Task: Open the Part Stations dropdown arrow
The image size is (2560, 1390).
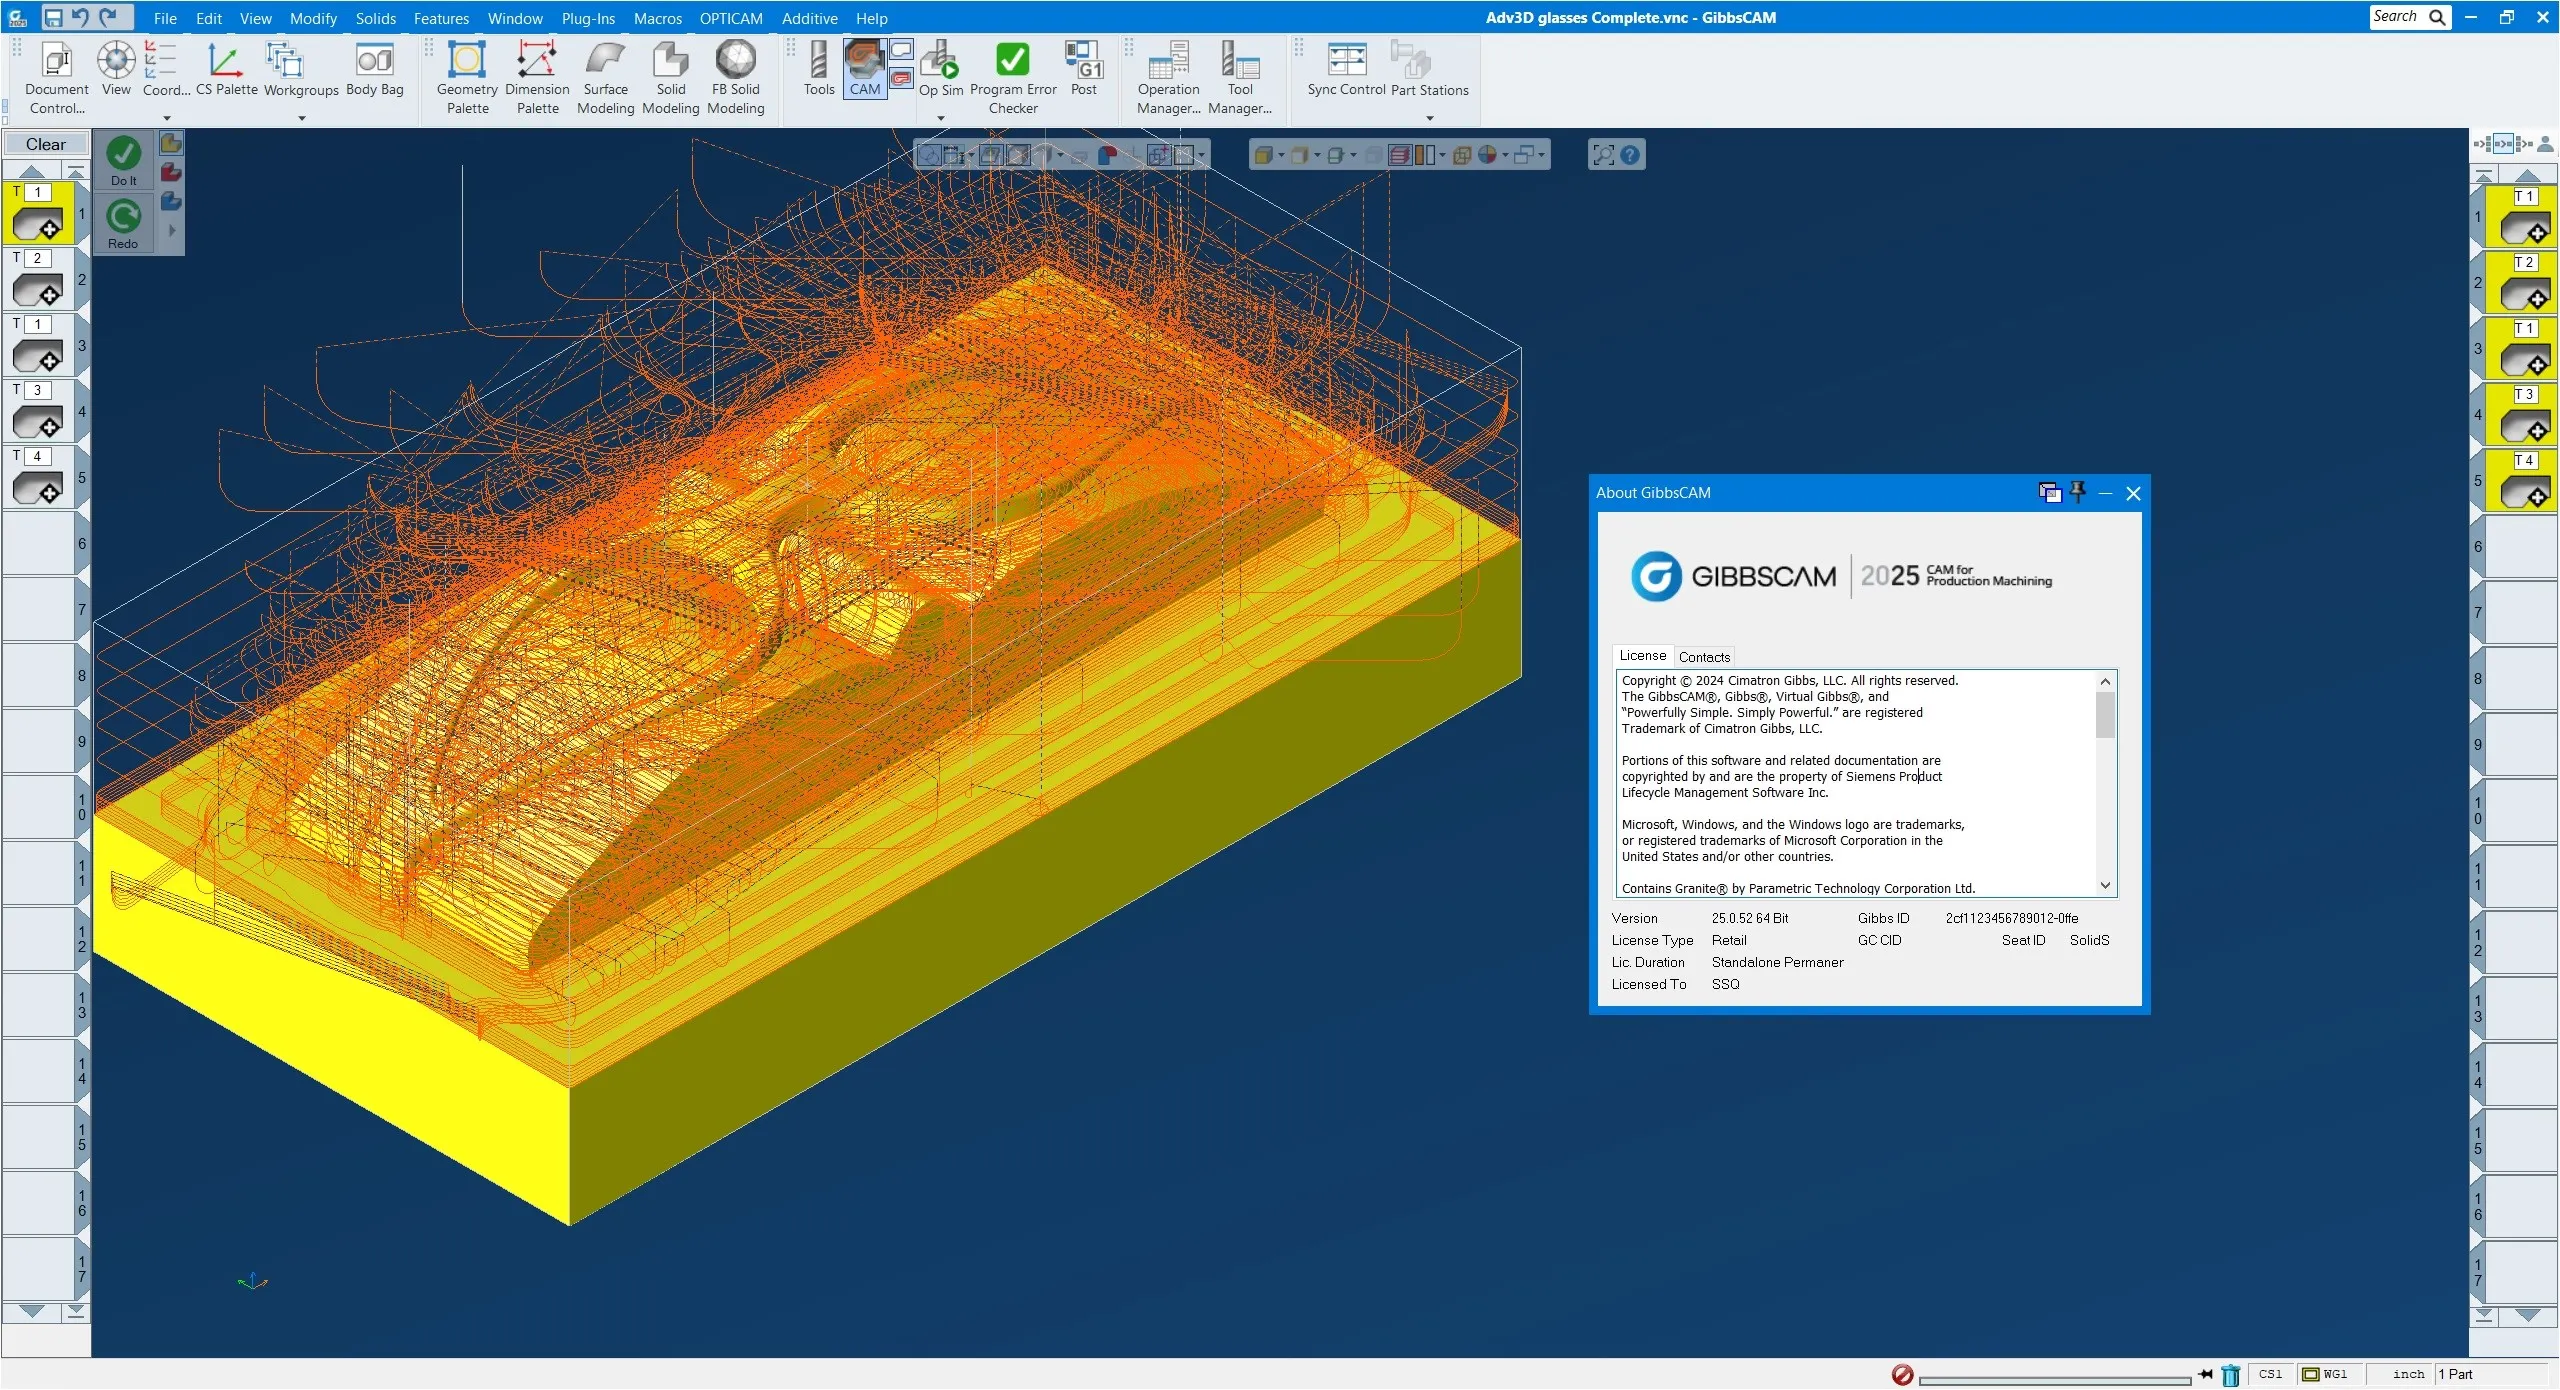Action: [x=1429, y=118]
